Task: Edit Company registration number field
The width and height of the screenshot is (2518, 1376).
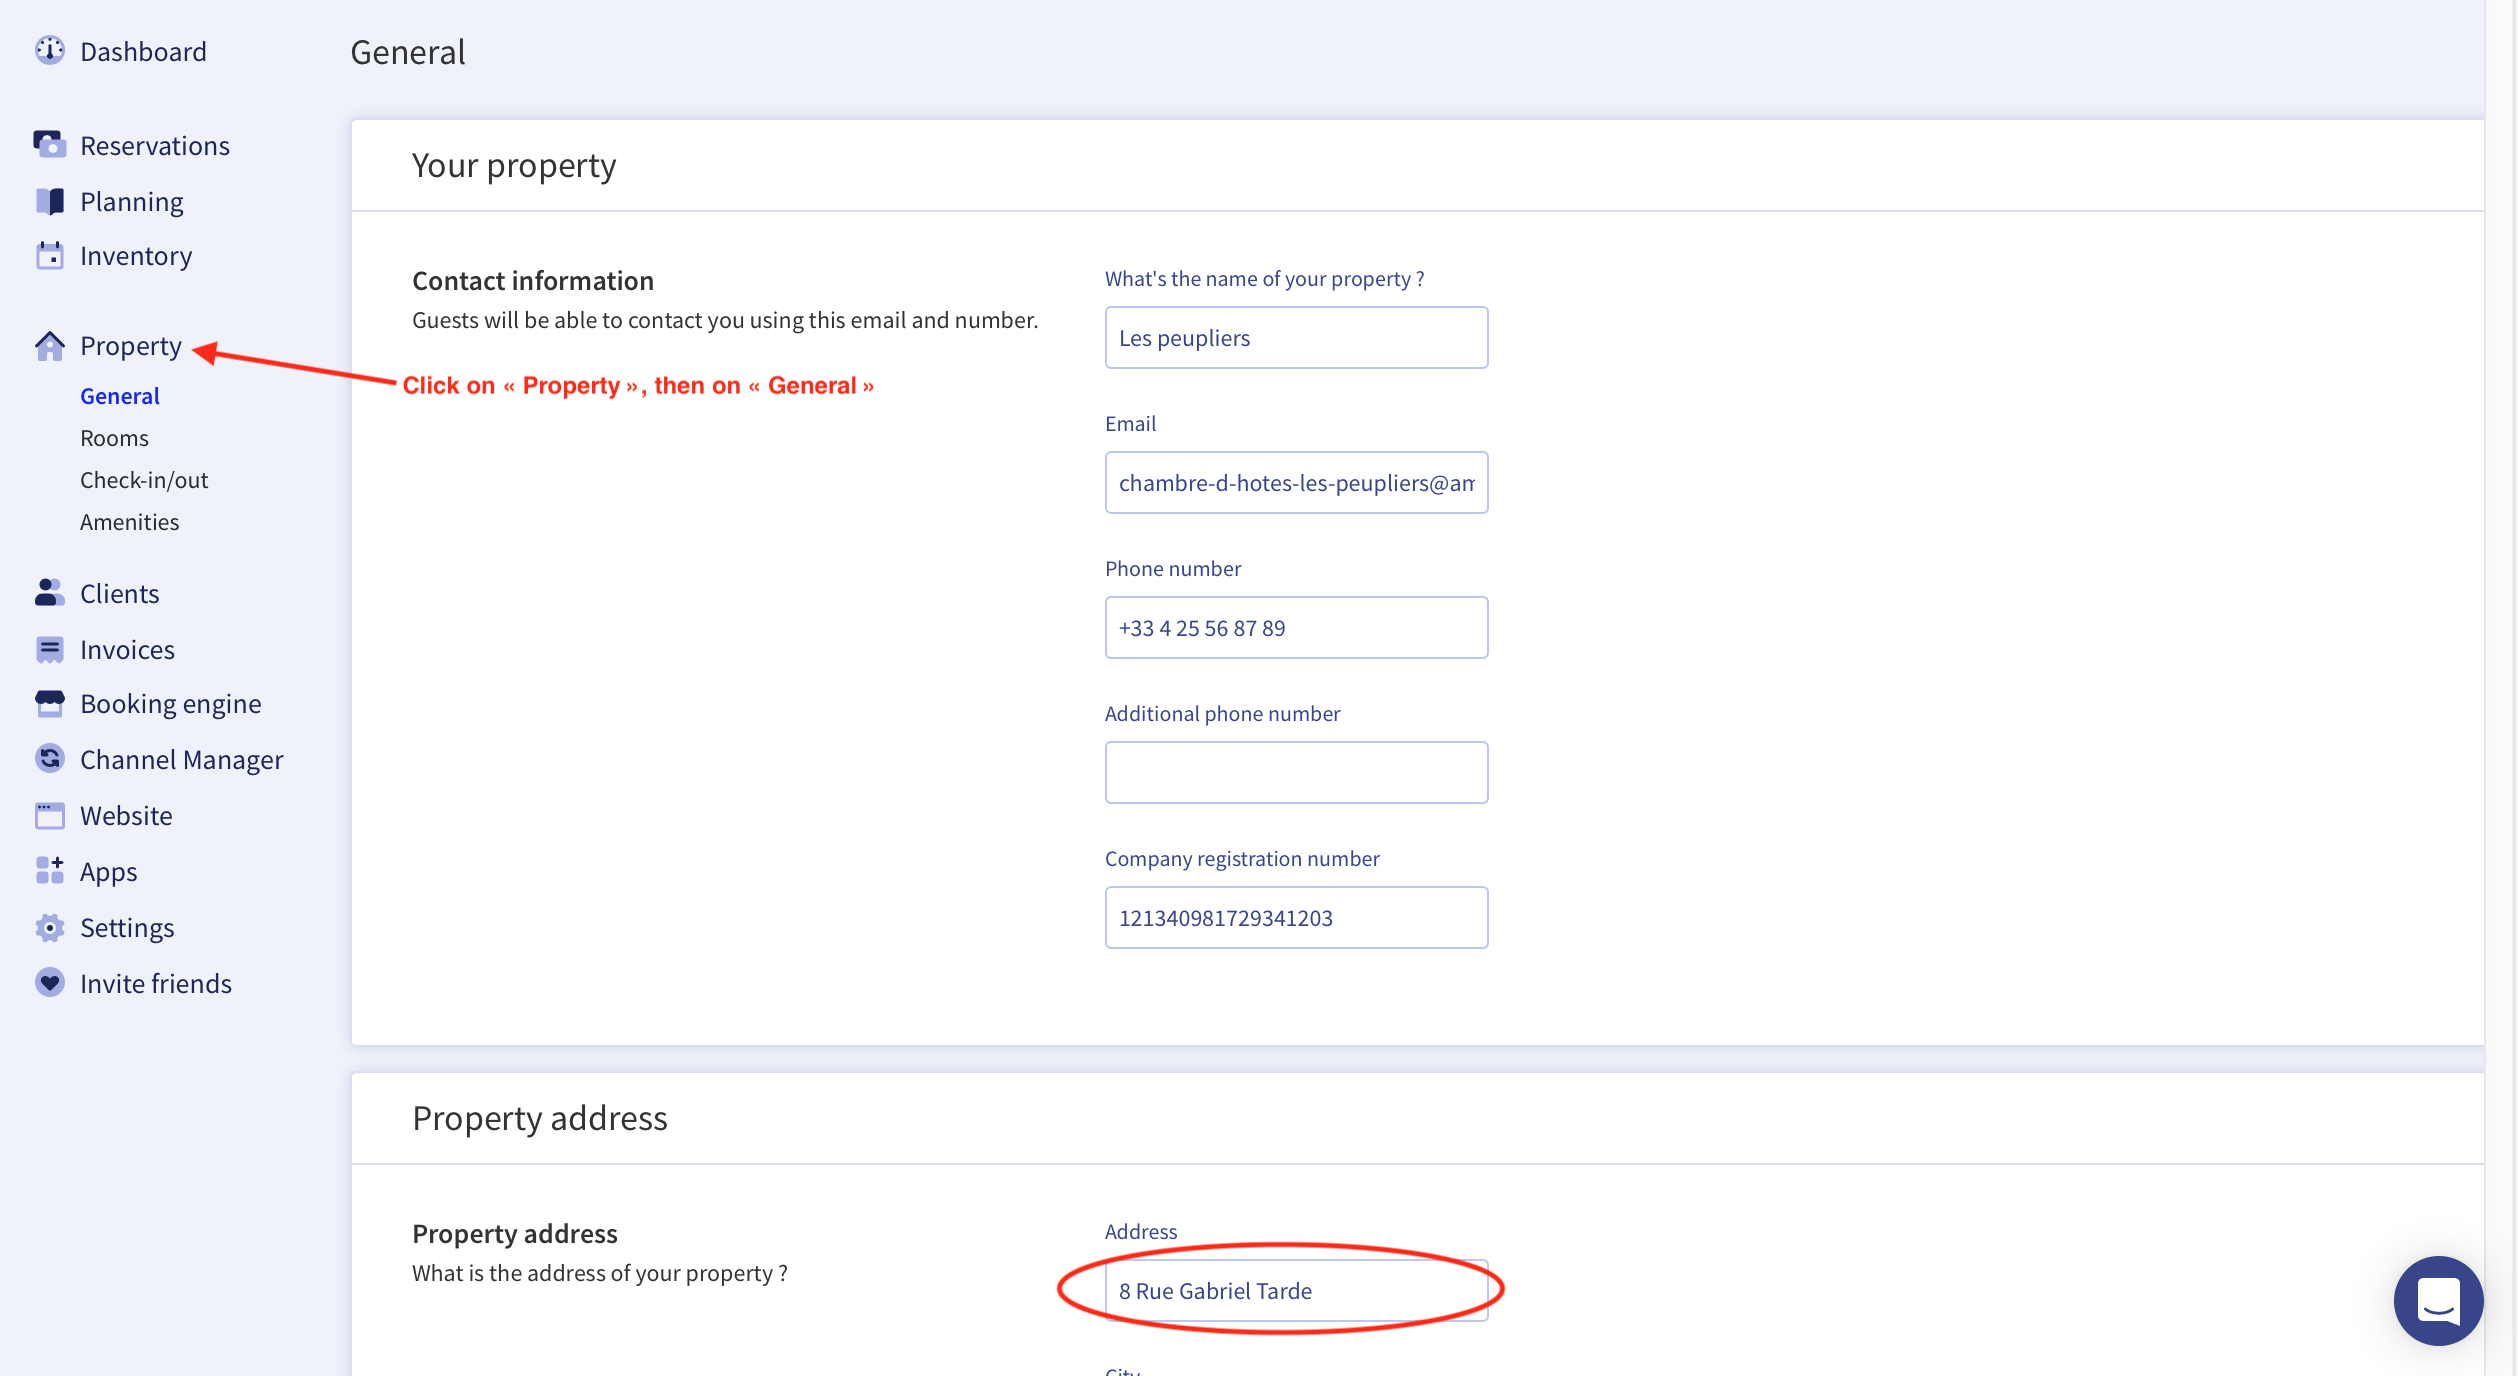Action: [x=1296, y=918]
